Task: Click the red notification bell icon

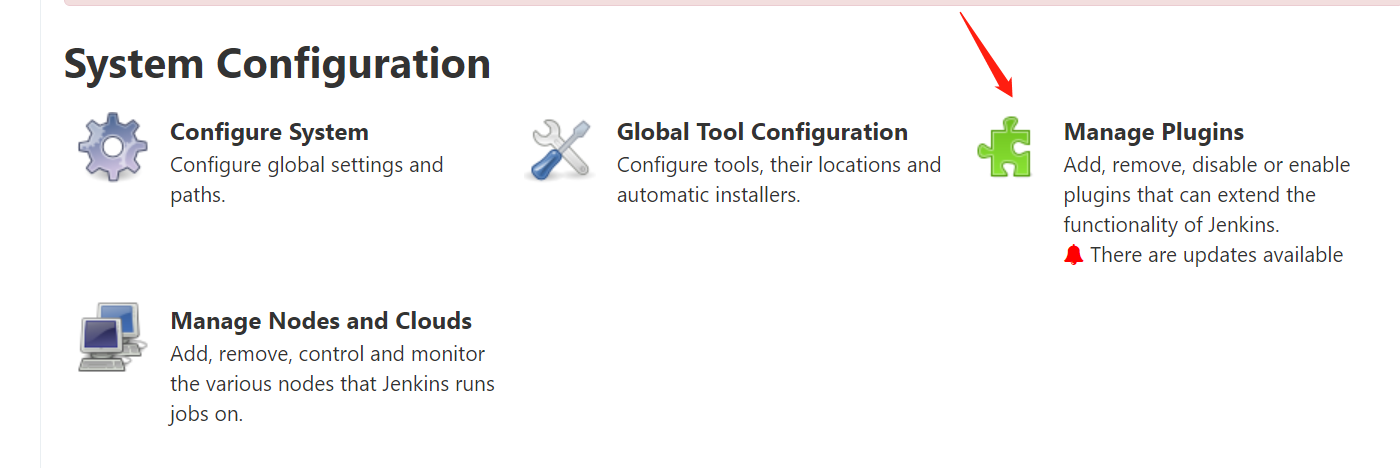Action: pyautogui.click(x=1074, y=255)
